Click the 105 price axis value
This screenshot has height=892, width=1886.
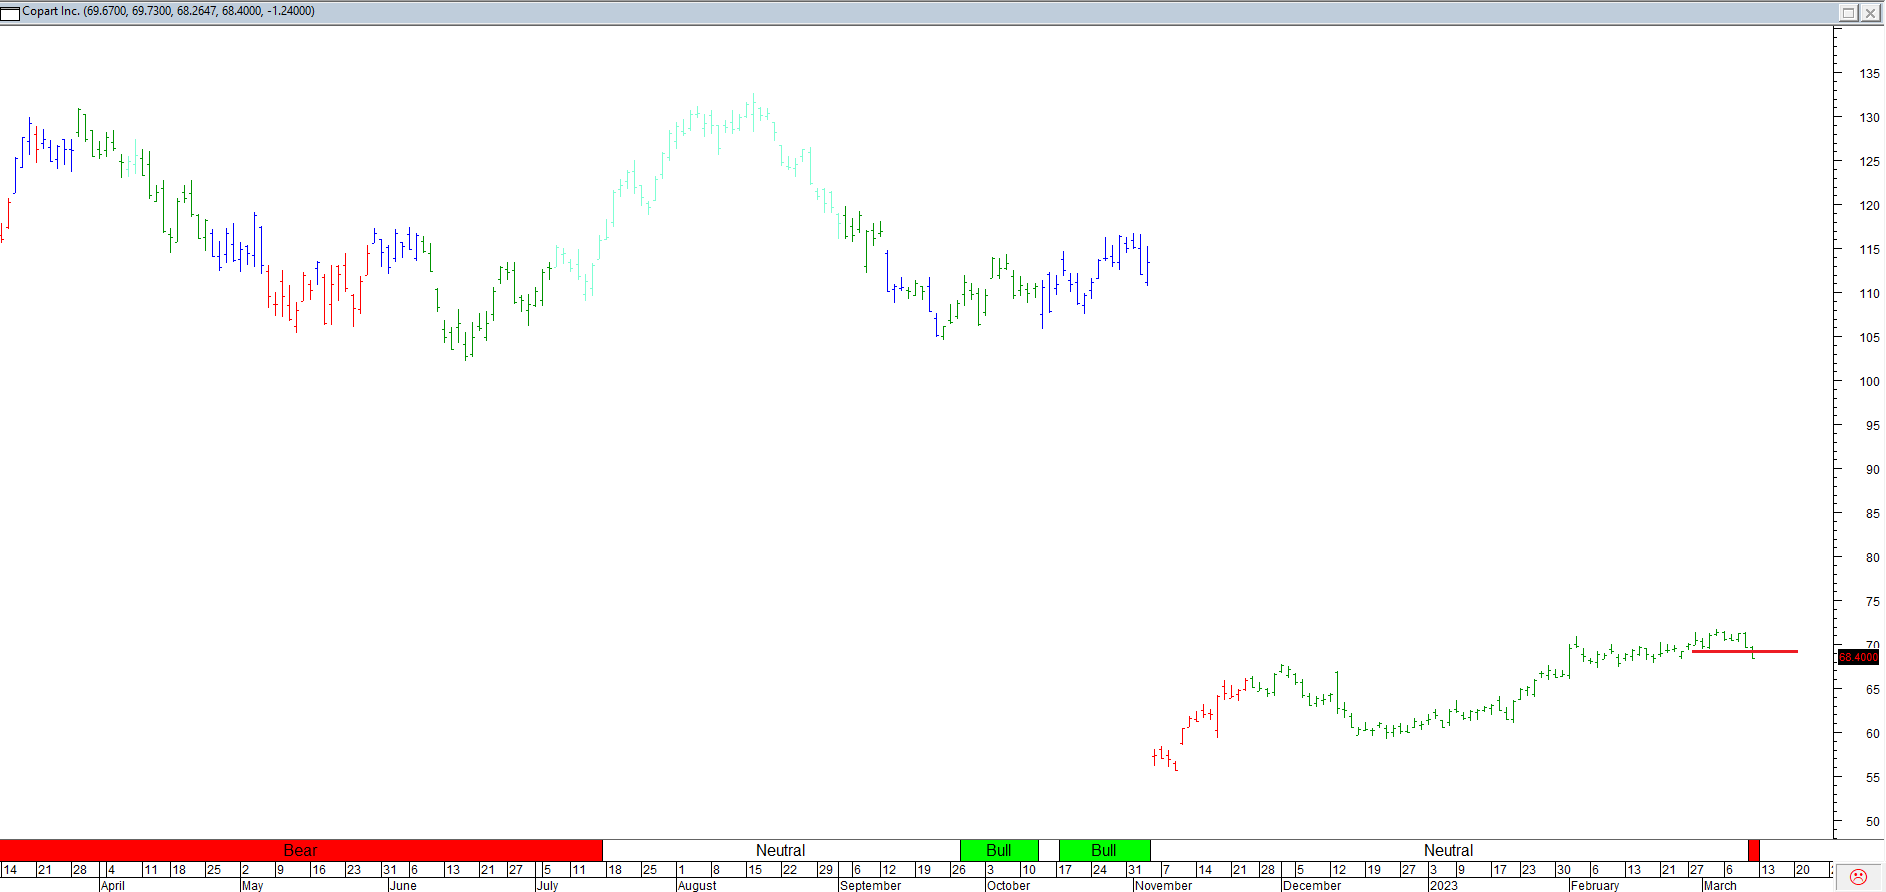(1869, 338)
